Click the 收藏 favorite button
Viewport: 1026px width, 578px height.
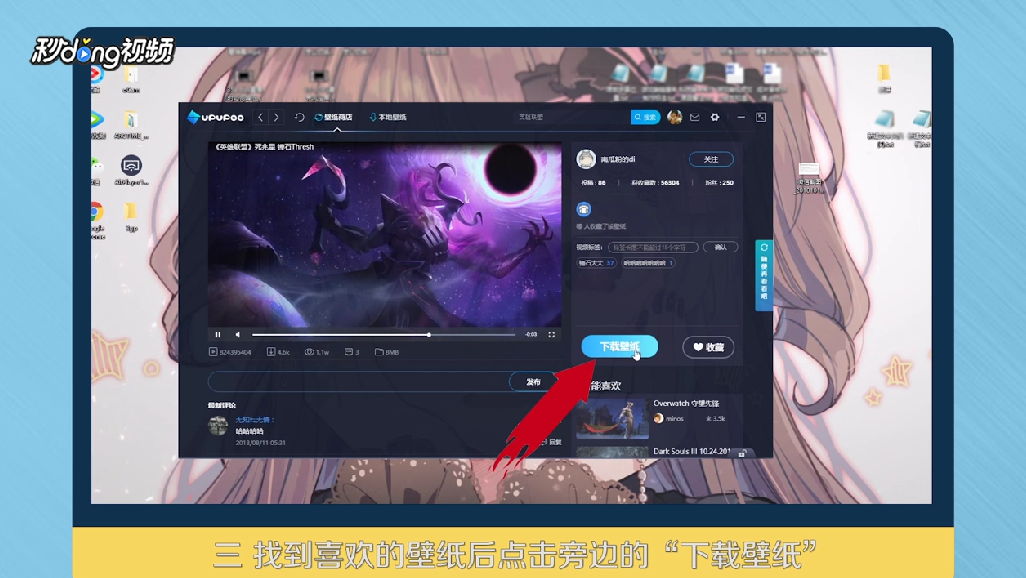tap(708, 347)
